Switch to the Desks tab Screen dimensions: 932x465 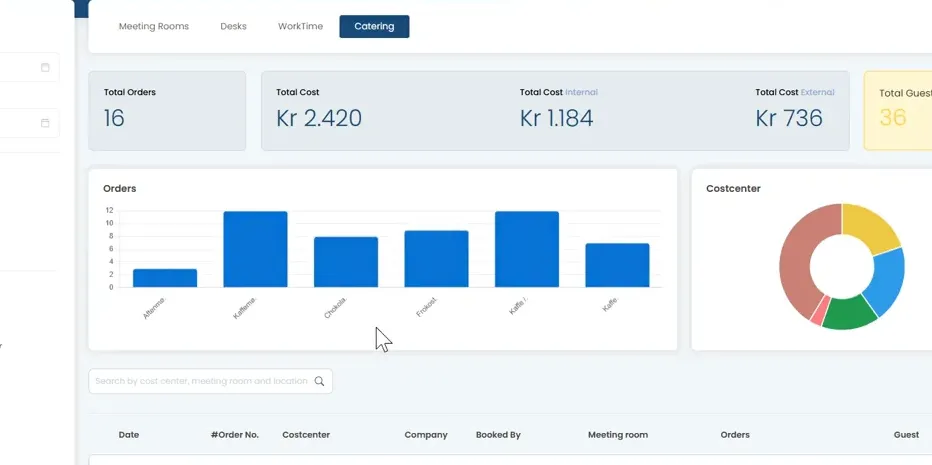pos(233,26)
